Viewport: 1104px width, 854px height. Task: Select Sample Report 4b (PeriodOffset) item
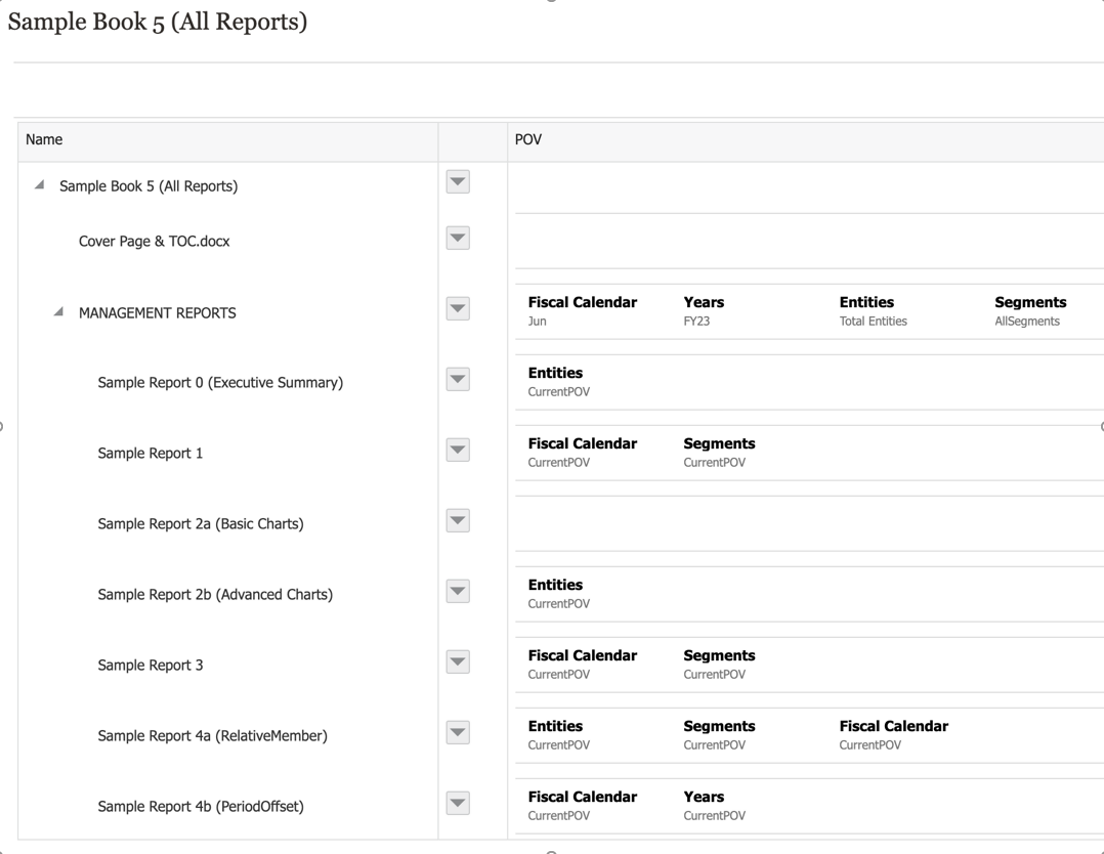tap(200, 807)
